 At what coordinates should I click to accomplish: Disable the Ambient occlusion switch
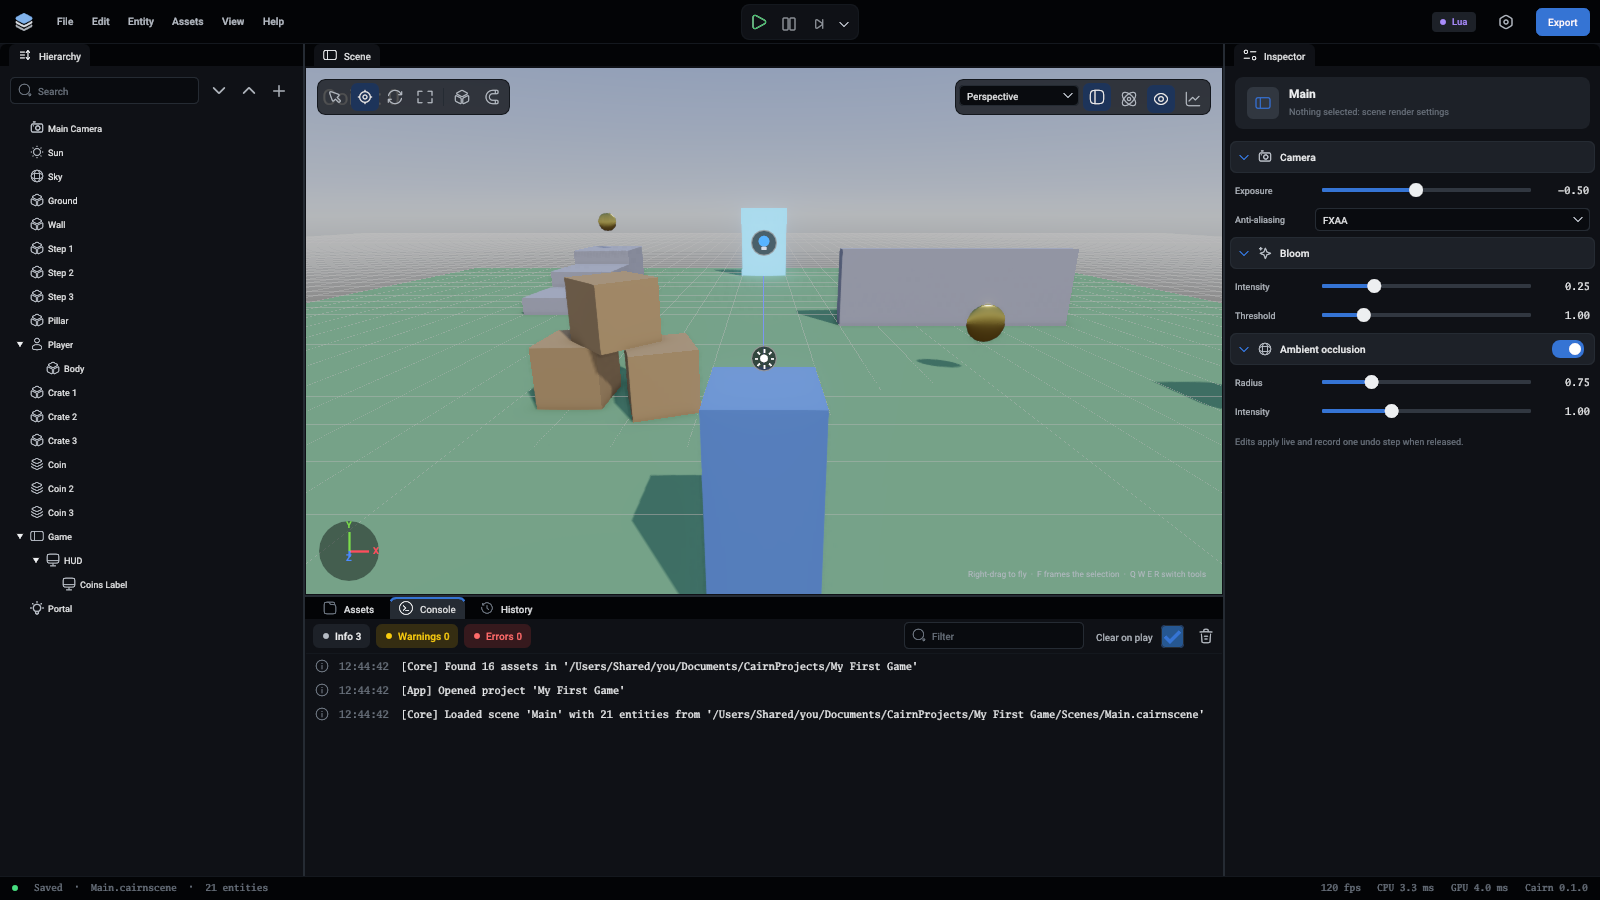pyautogui.click(x=1568, y=349)
